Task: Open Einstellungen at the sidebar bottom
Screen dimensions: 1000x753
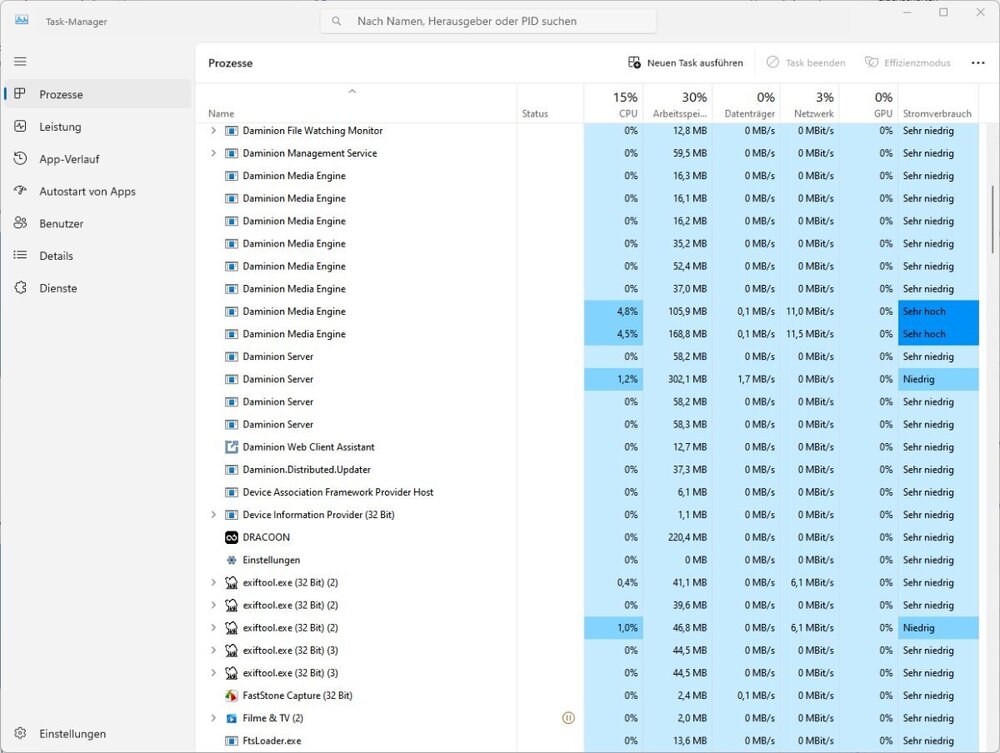Action: pos(72,734)
